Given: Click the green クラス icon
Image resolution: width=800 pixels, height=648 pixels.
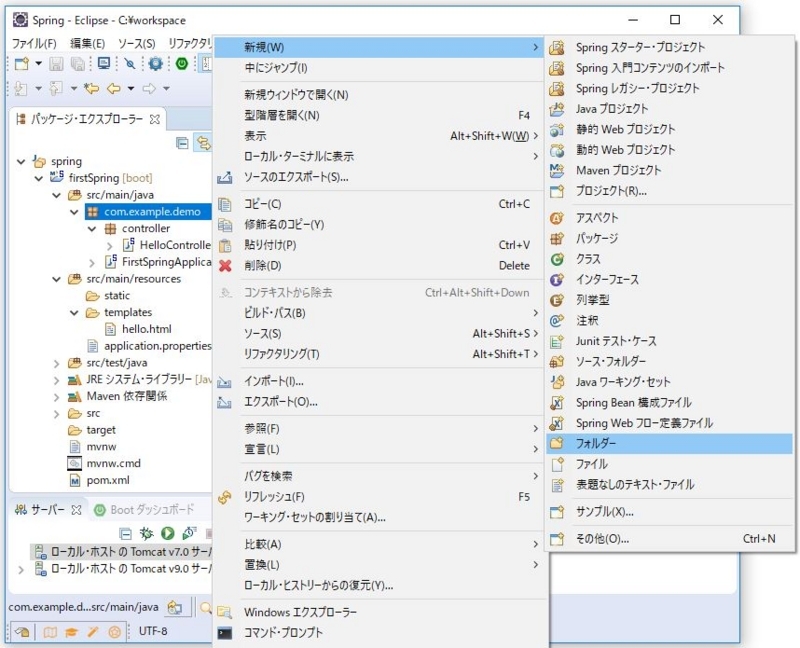Looking at the screenshot, I should [x=557, y=259].
